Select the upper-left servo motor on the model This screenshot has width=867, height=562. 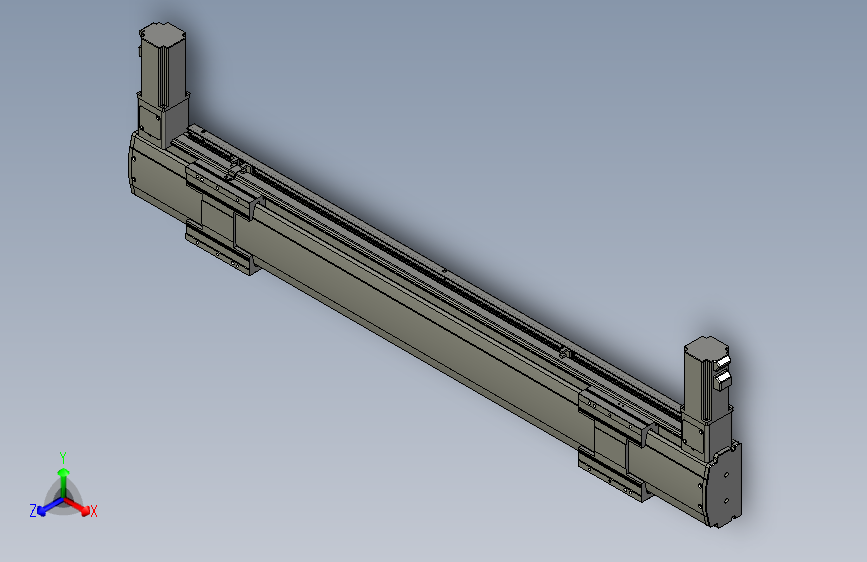pos(162,65)
